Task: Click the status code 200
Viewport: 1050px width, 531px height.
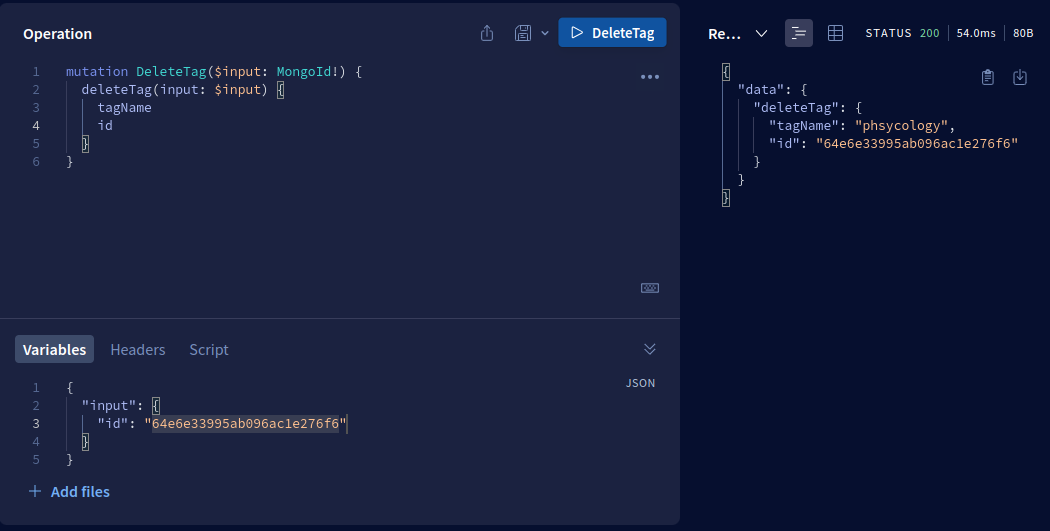Action: click(x=929, y=33)
